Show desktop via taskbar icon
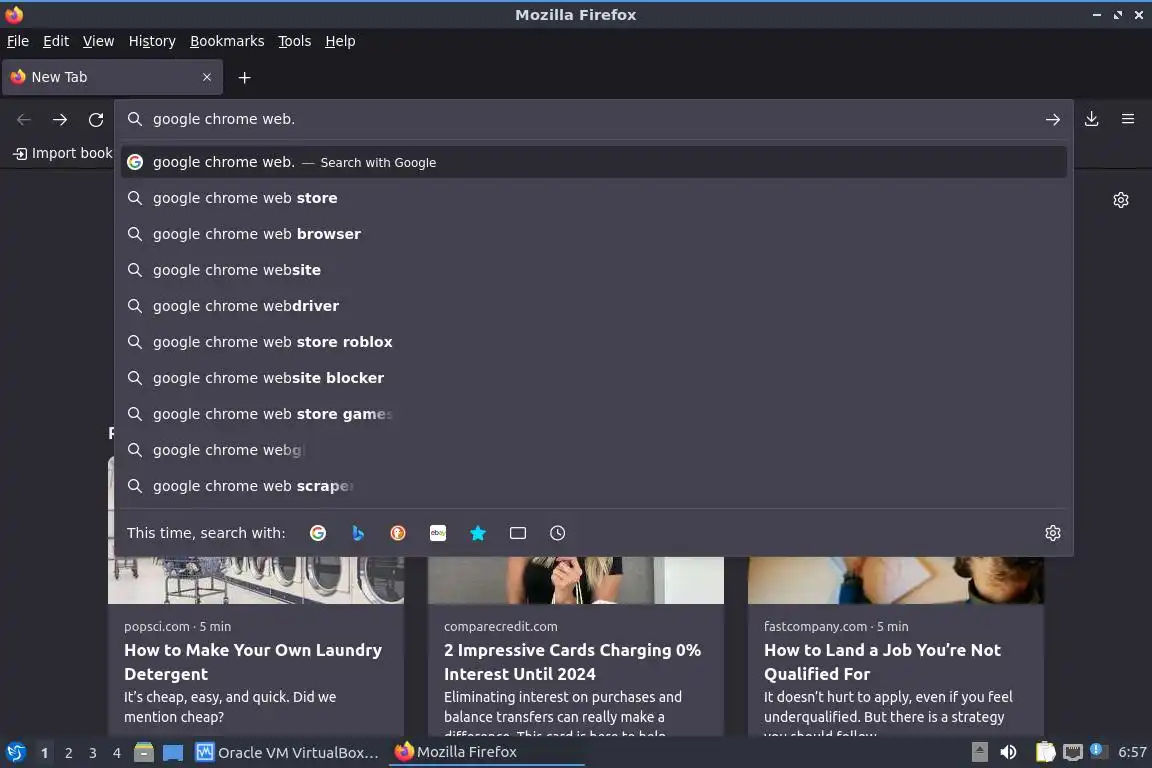This screenshot has width=1152, height=768. tap(173, 753)
